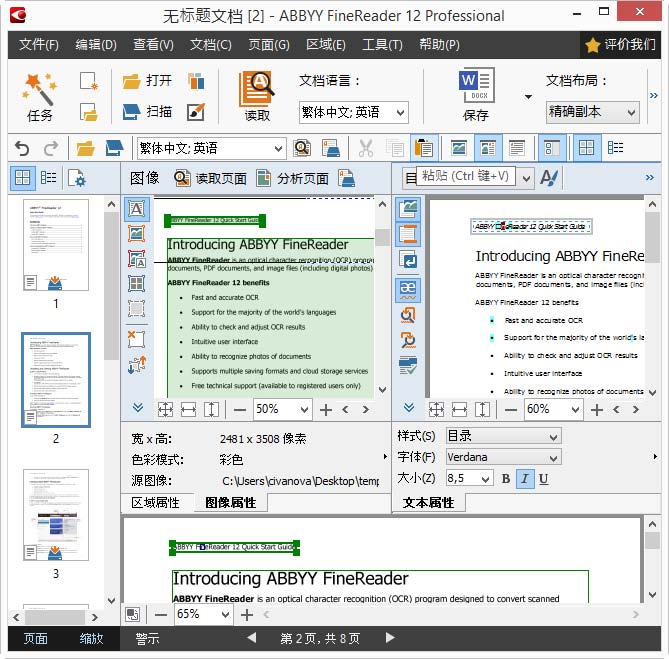Viewport: 669px width, 659px height.
Task: Toggle image pane only view in toolbar
Action: tap(459, 148)
